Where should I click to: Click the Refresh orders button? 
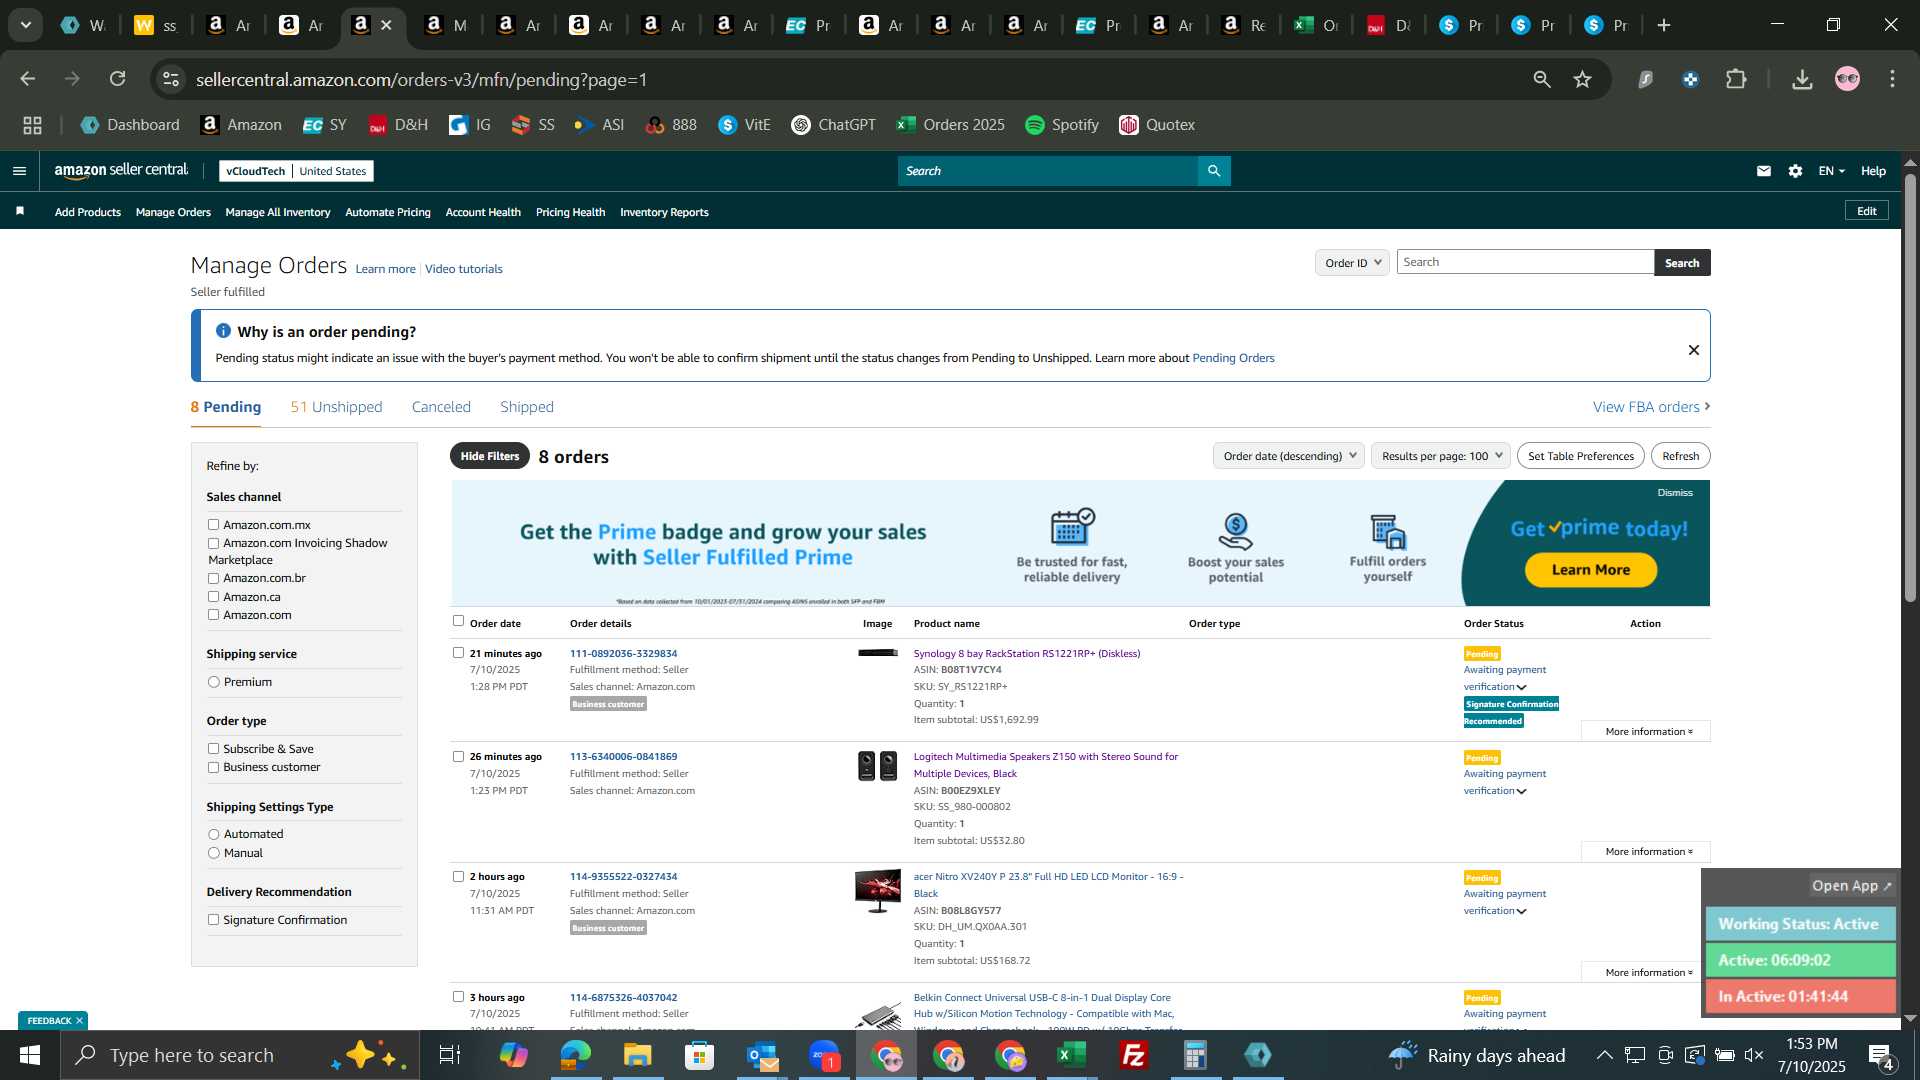1681,456
